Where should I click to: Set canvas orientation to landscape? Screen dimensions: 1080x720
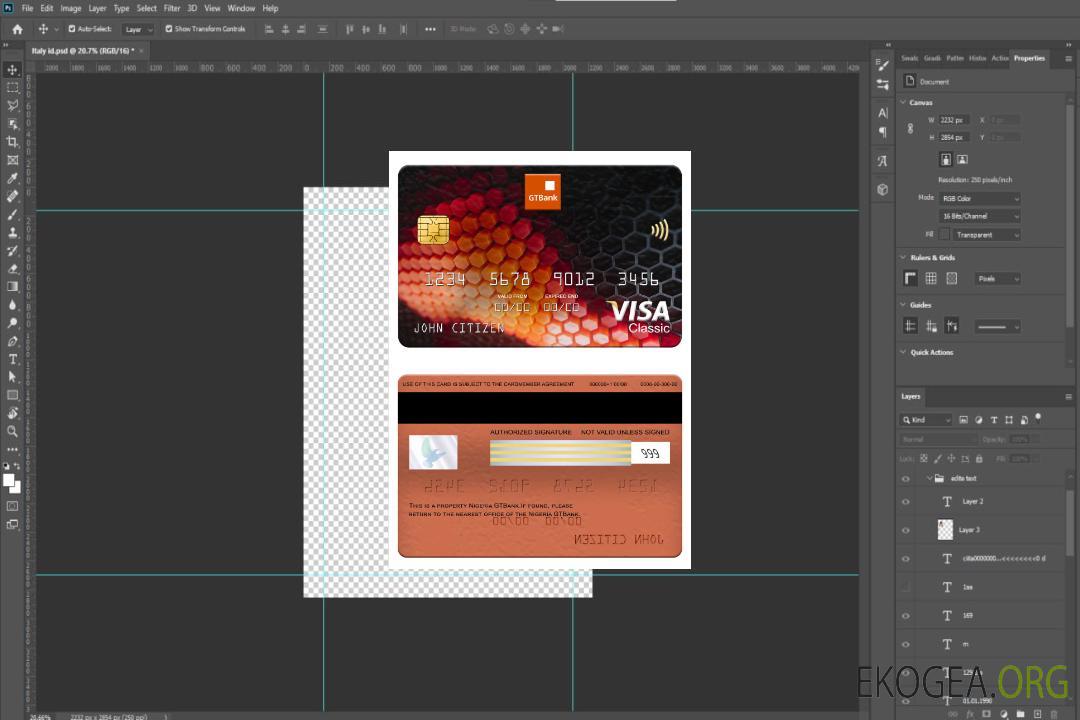pos(962,160)
